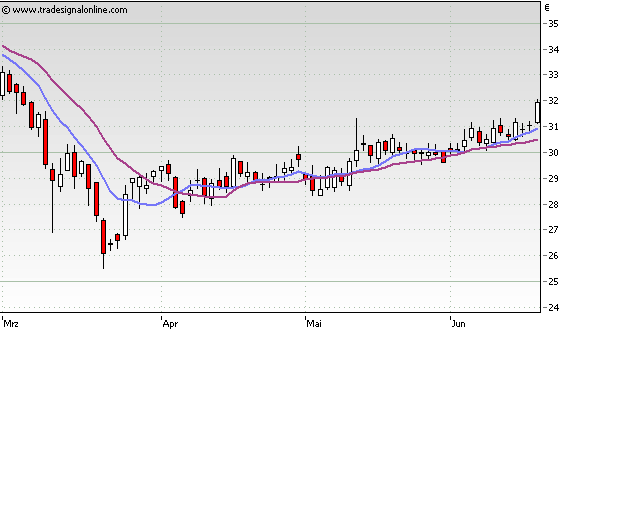This screenshot has width=640, height=512.
Task: Click the 27 price label on the axis
Action: point(553,230)
